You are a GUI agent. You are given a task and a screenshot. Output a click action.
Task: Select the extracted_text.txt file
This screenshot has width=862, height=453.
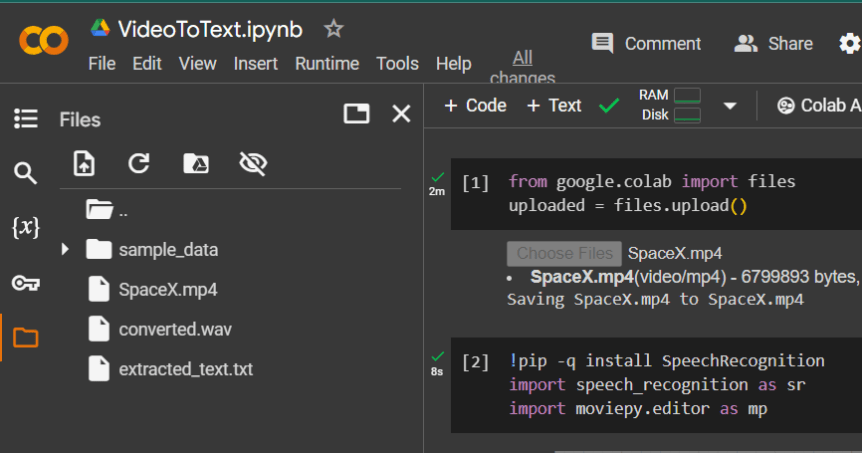tap(185, 369)
